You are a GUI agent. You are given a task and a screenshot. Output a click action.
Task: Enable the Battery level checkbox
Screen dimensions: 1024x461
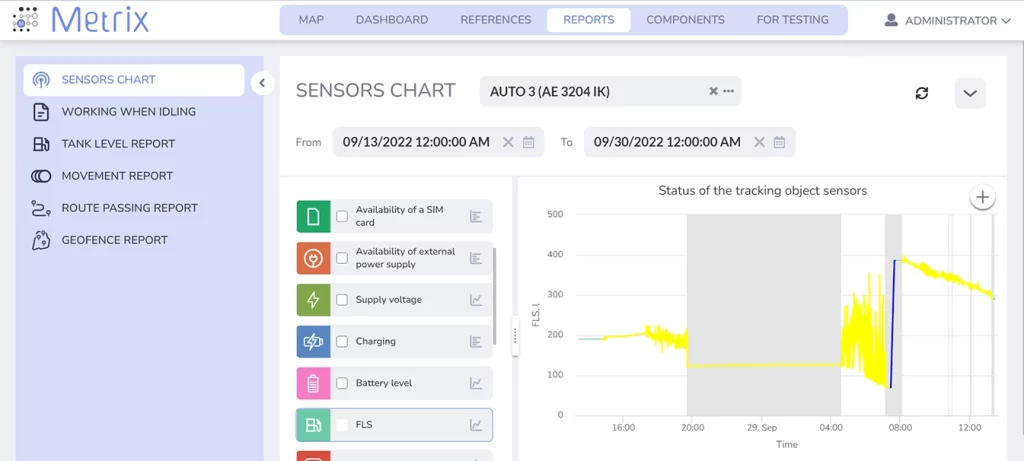coord(342,383)
